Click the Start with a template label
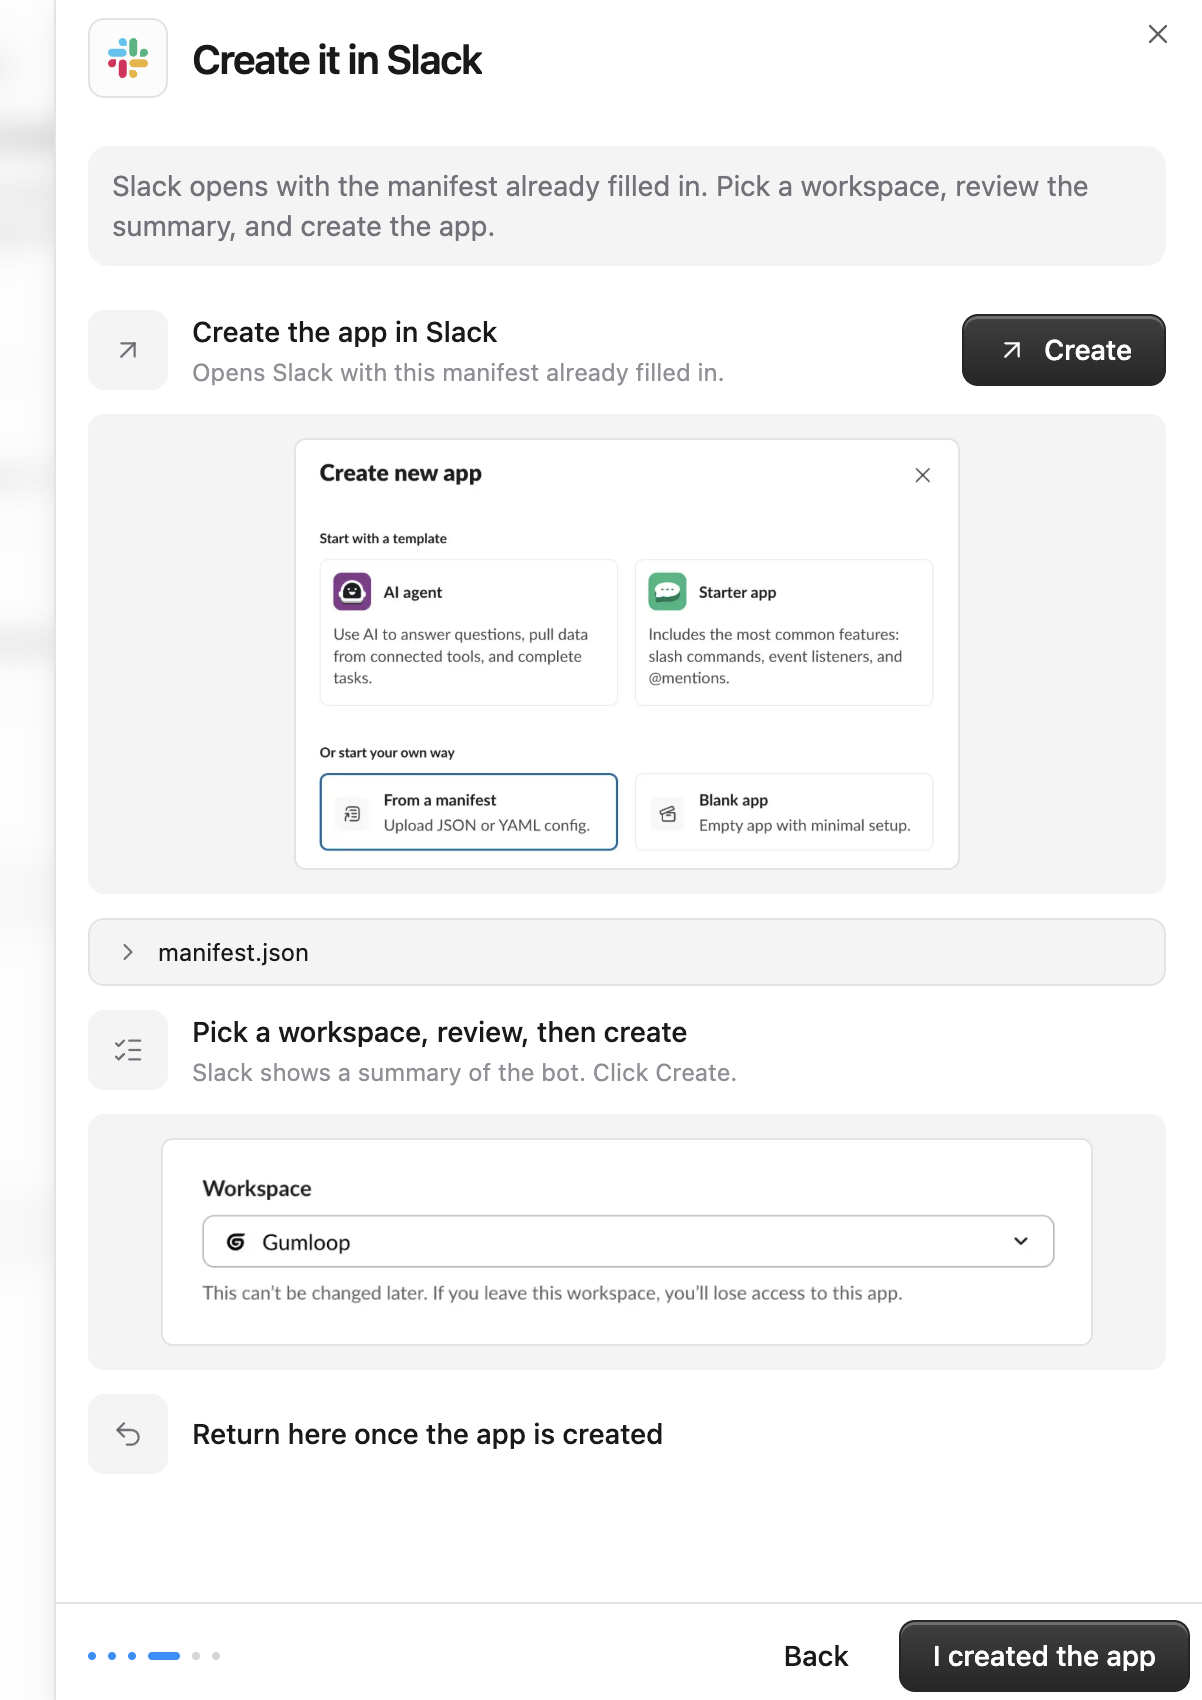 click(383, 538)
